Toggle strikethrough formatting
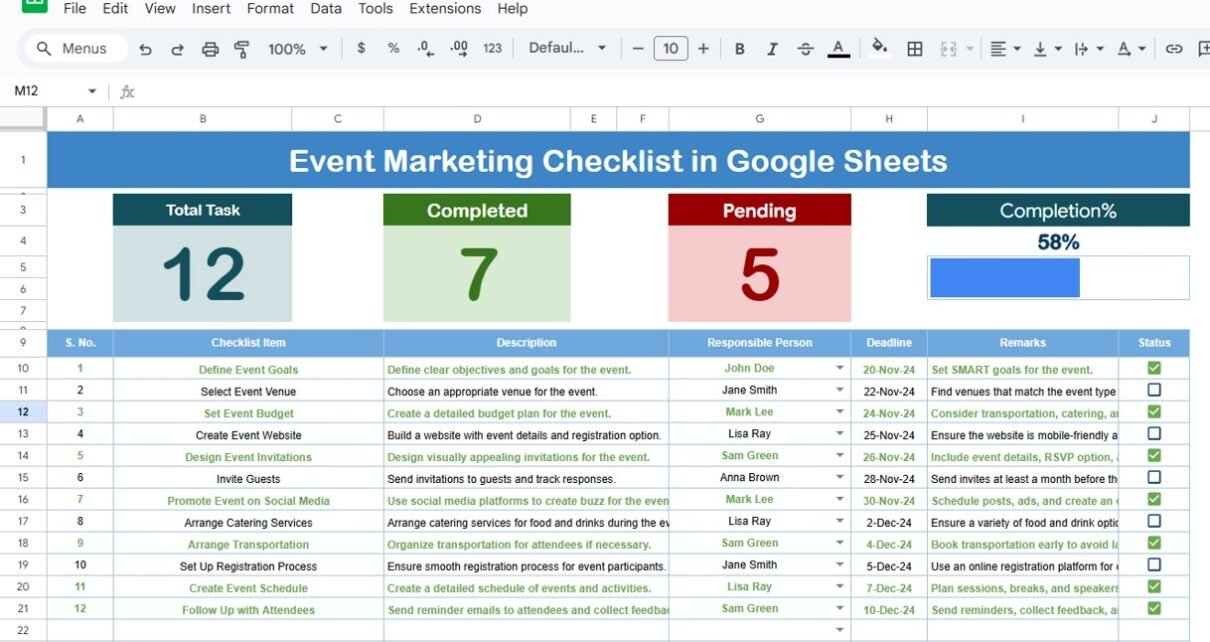1210x642 pixels. click(x=805, y=48)
